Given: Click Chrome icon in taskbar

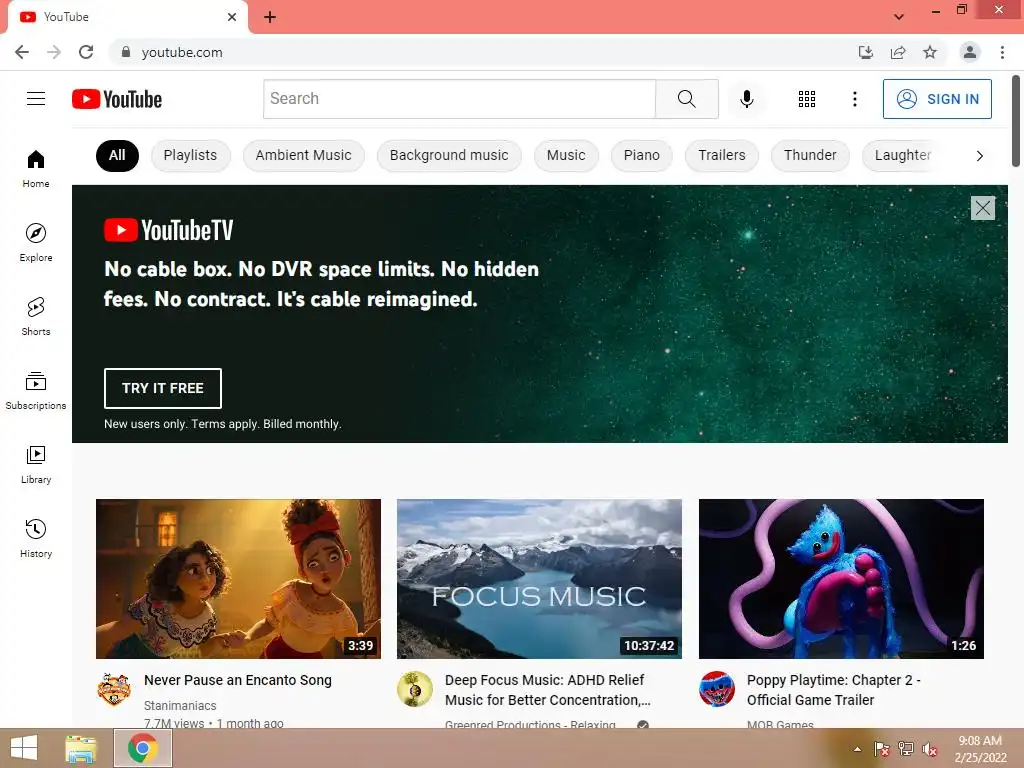Looking at the screenshot, I should 143,748.
